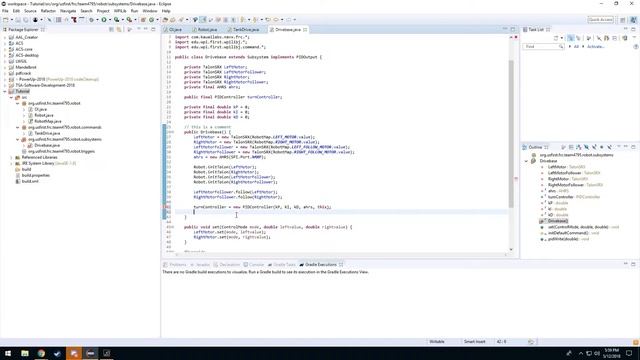The image size is (640, 360).
Task: Open File Explorer from the taskbar
Action: tap(25, 353)
